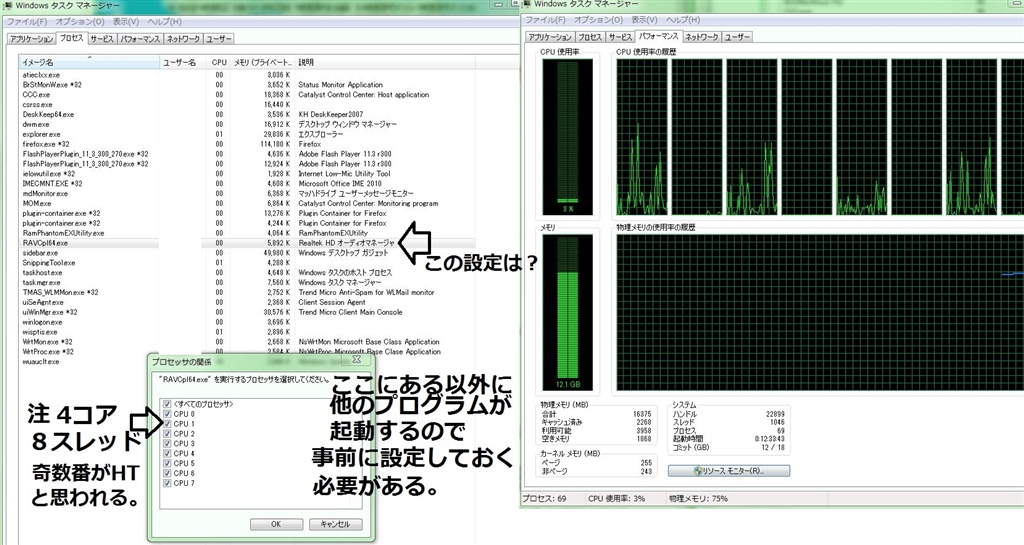Switch to ネットワーク tab in right window

click(x=701, y=37)
